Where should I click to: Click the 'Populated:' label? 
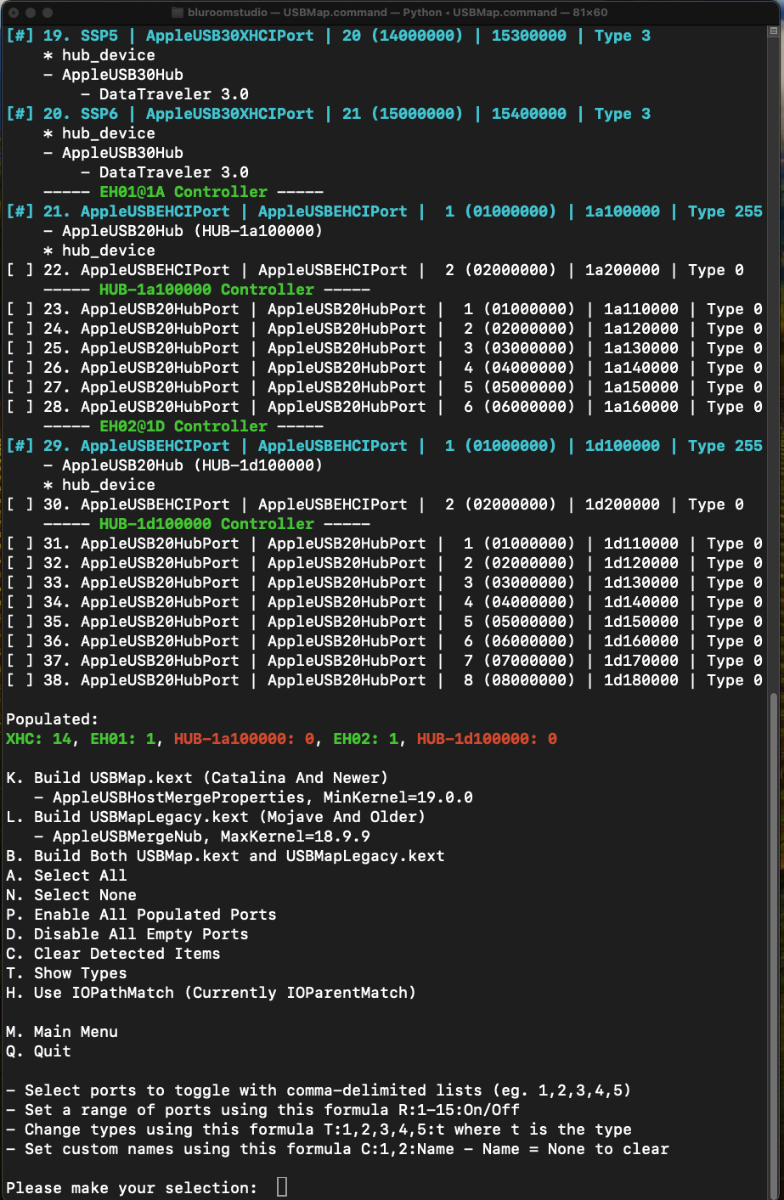(x=52, y=719)
